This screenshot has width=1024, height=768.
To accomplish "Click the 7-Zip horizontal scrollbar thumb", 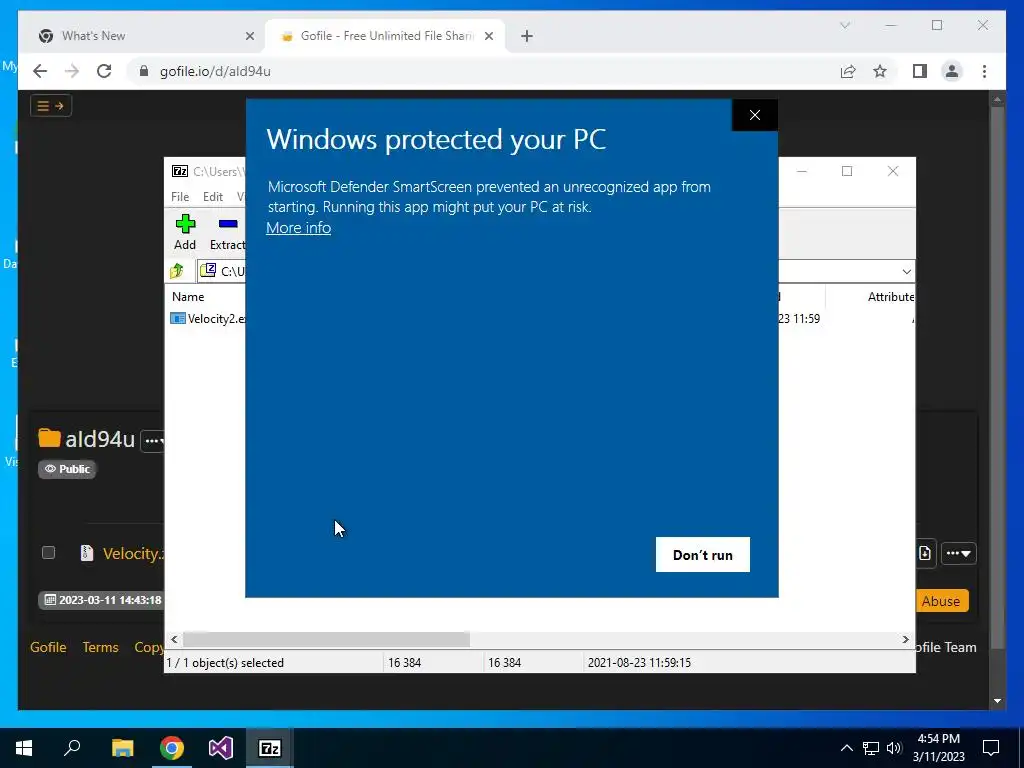I will click(326, 639).
